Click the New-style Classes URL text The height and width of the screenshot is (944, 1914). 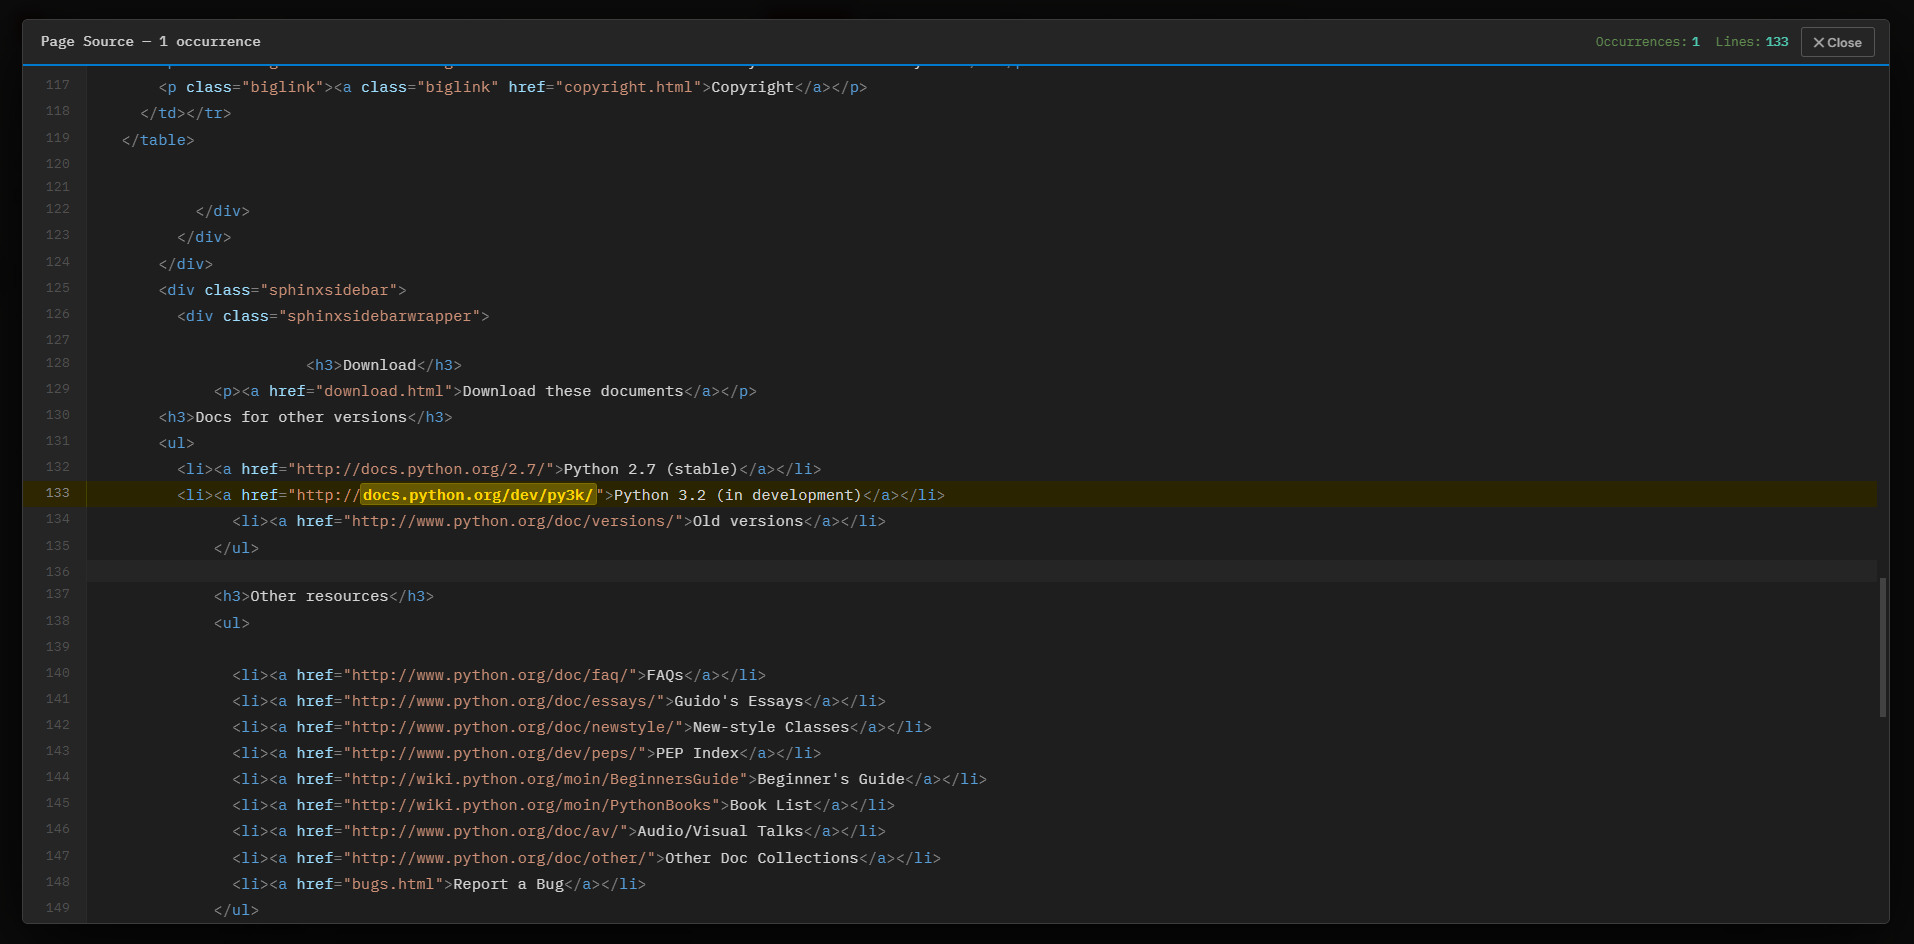(x=512, y=727)
